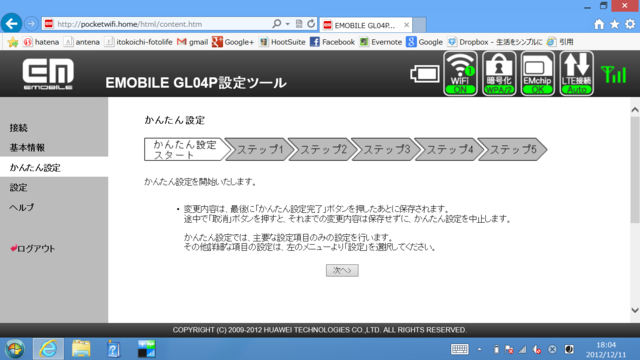Screen dimensions: 640x360
Task: Open 接続 in left menu
Action: coord(19,128)
